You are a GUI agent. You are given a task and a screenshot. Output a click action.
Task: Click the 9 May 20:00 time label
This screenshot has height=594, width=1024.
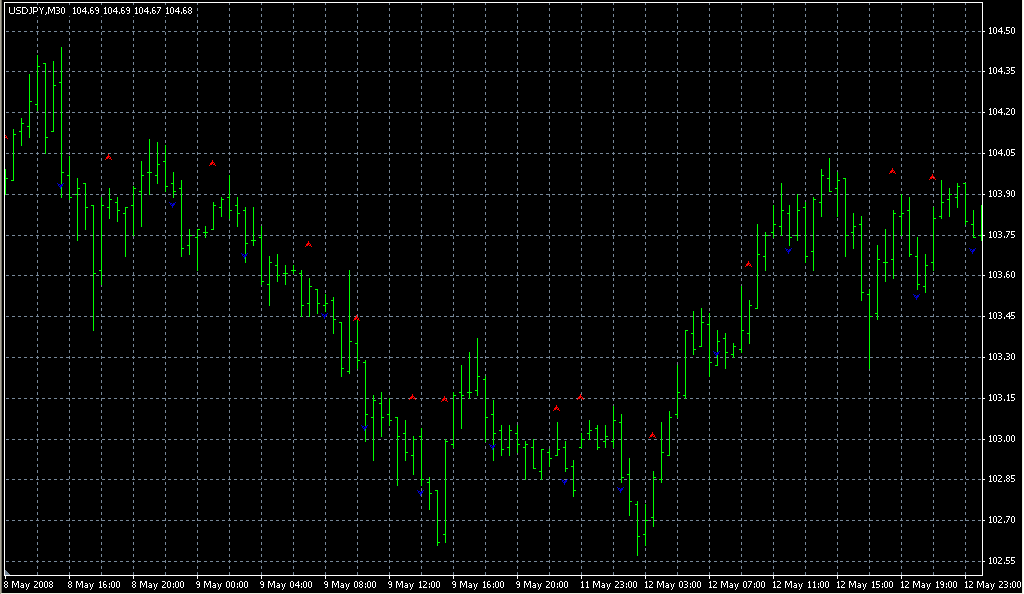click(542, 585)
